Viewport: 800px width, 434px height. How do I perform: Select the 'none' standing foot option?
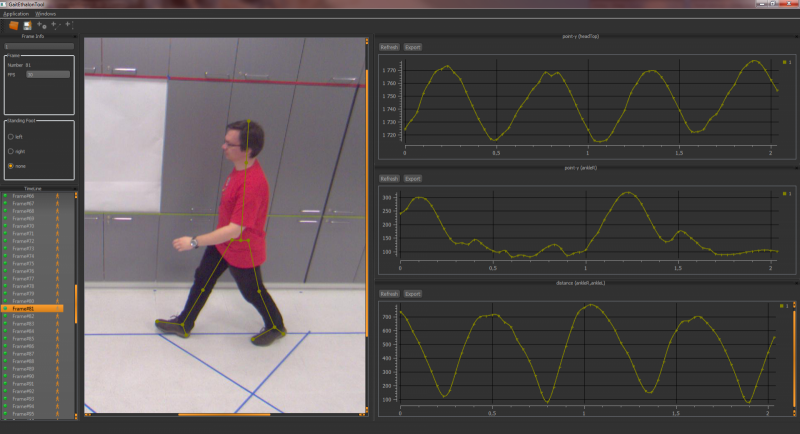pos(11,165)
